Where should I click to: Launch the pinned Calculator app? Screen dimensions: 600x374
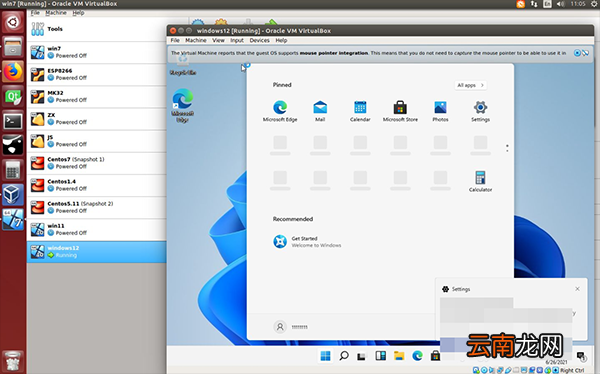tap(480, 181)
